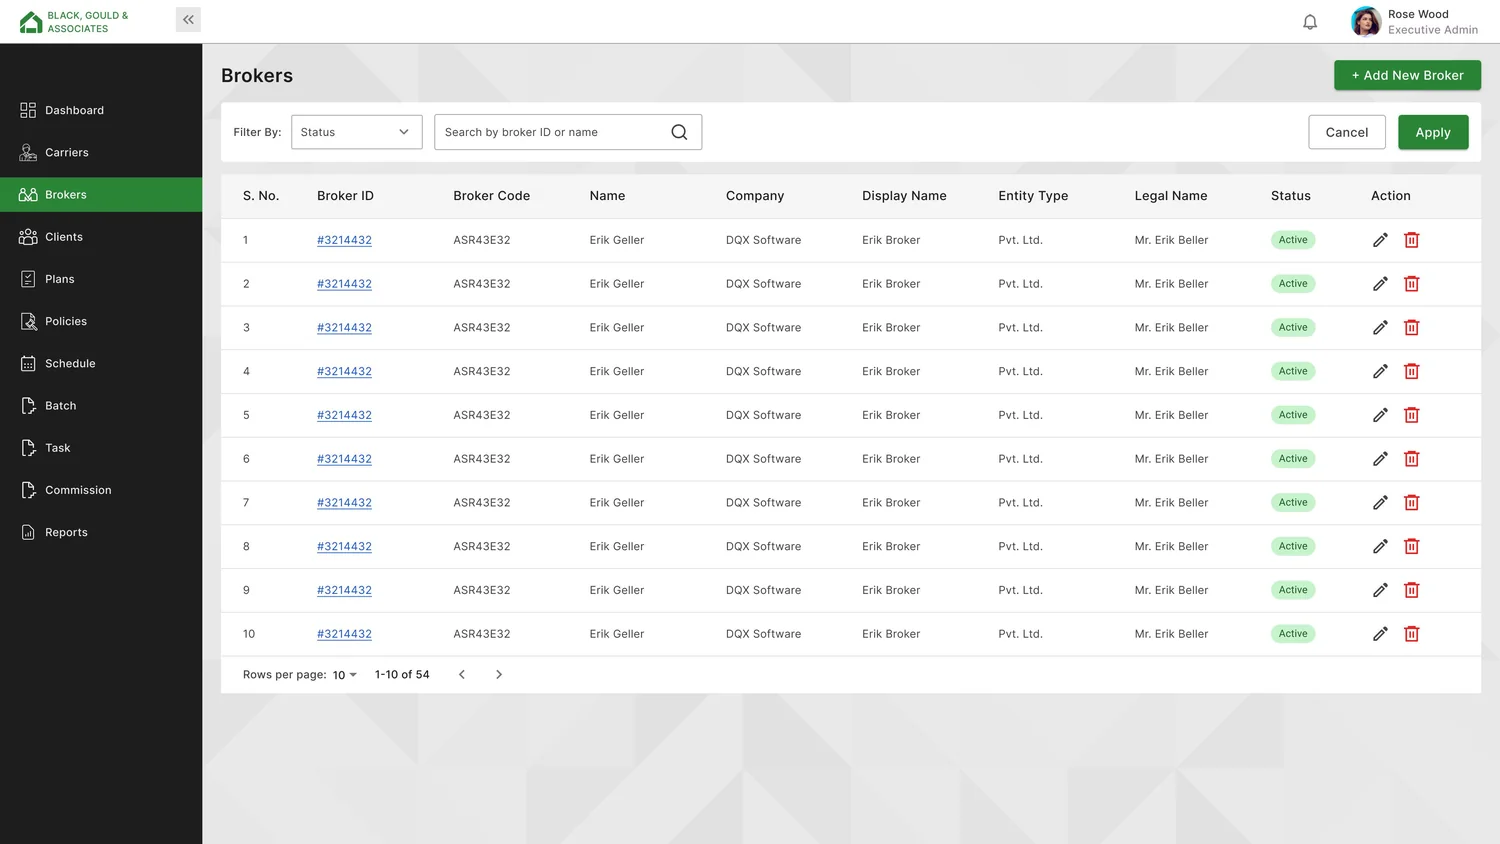
Task: Open the notifications bell
Action: (x=1310, y=22)
